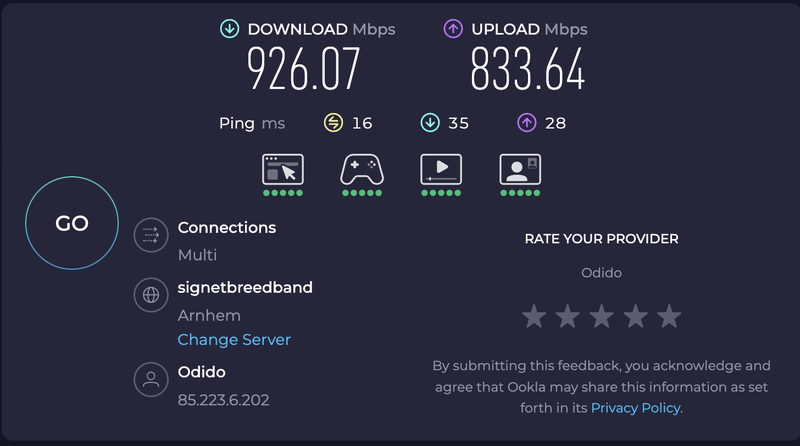Open the Privacy Policy link
800x446 pixels.
point(636,408)
